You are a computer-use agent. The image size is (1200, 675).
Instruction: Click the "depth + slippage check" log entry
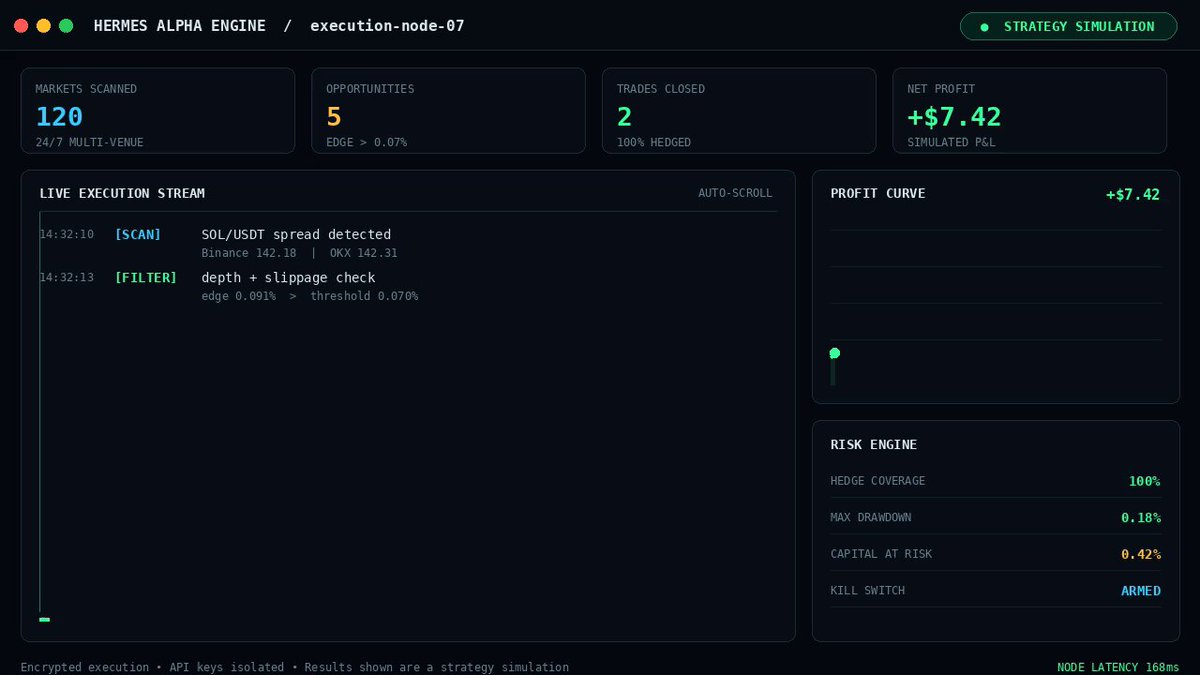tap(288, 278)
